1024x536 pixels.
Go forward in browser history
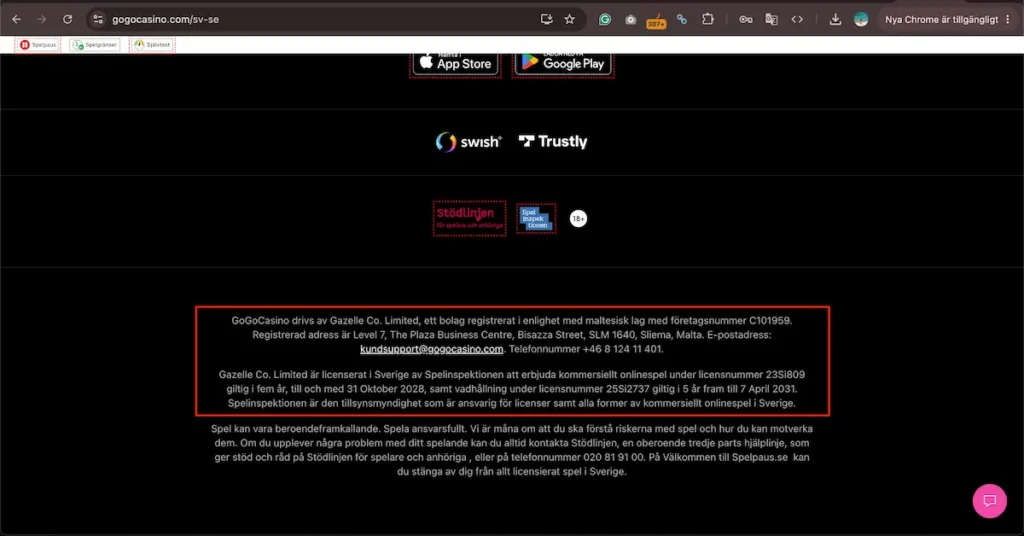(x=42, y=20)
